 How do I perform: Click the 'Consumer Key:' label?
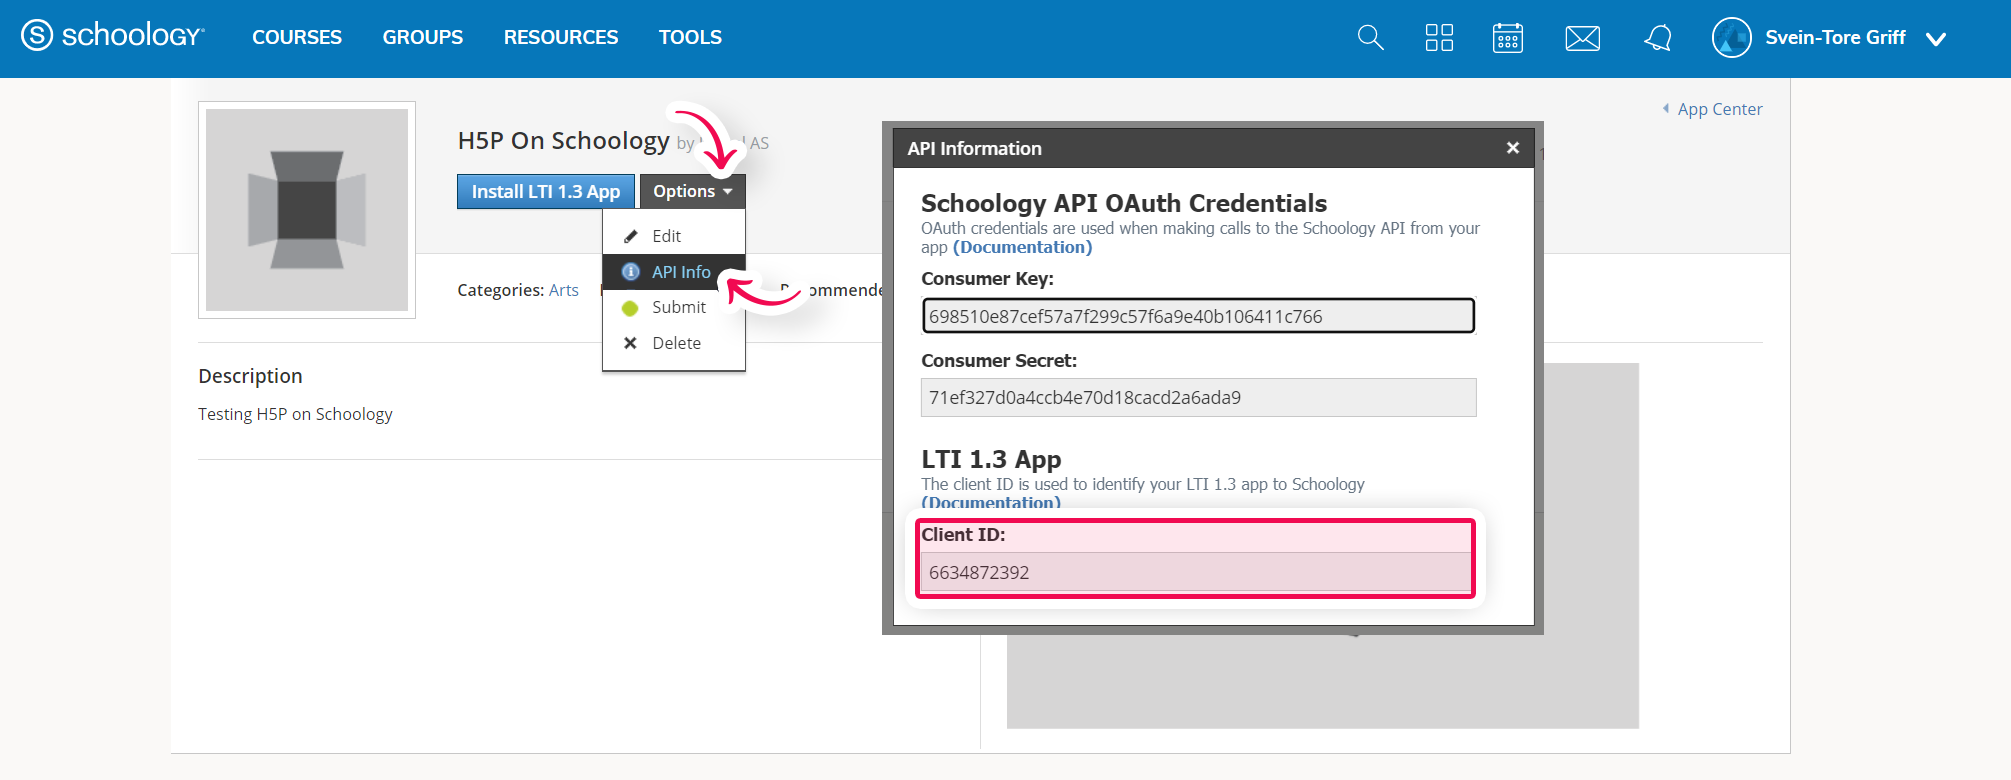point(987,279)
